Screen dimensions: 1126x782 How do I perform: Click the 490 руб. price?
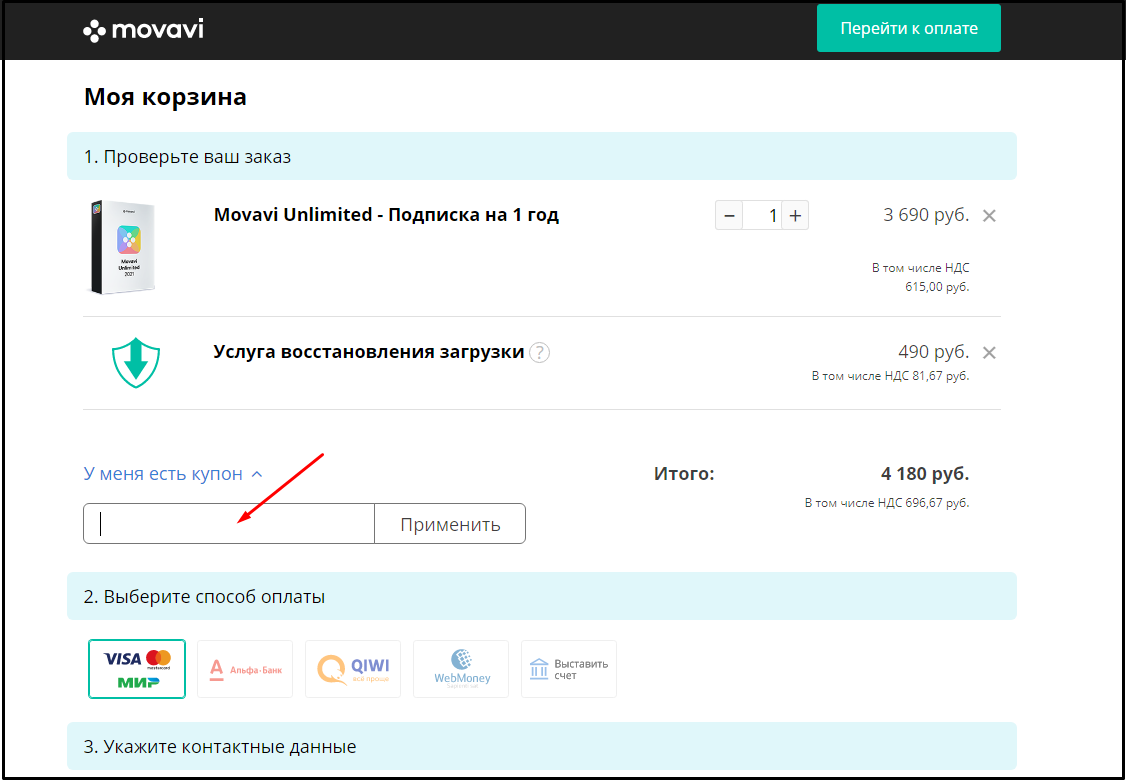tap(934, 352)
